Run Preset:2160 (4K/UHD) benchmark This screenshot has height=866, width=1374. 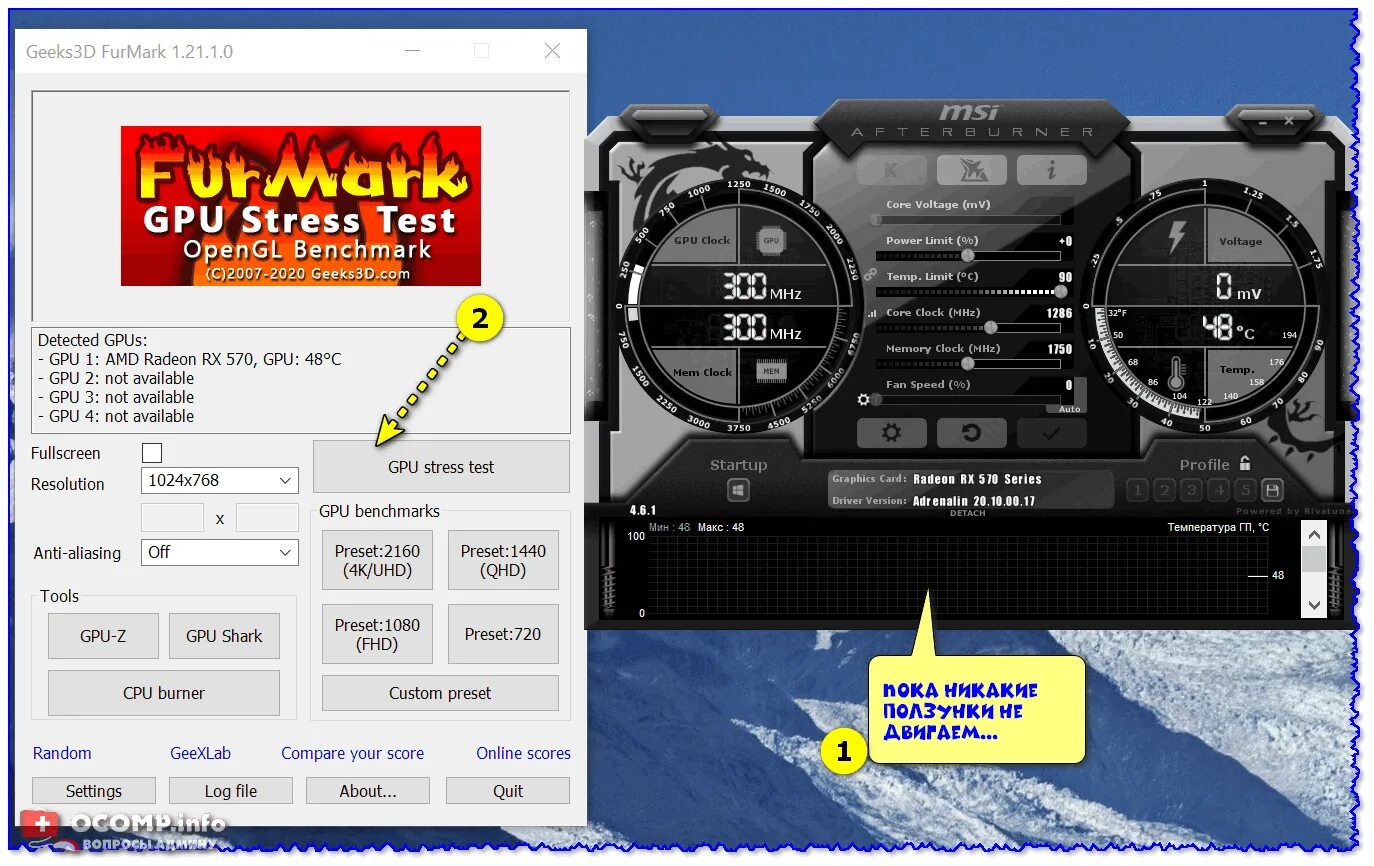pos(377,560)
